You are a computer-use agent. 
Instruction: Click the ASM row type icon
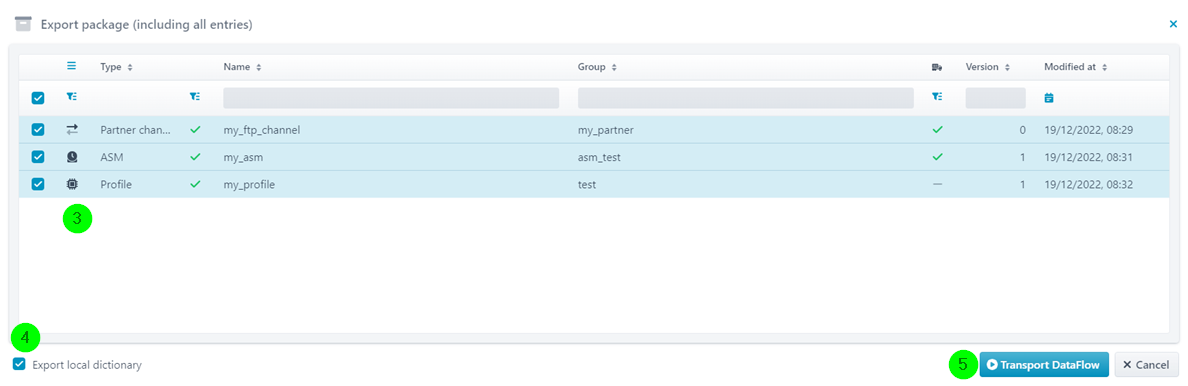[x=72, y=157]
